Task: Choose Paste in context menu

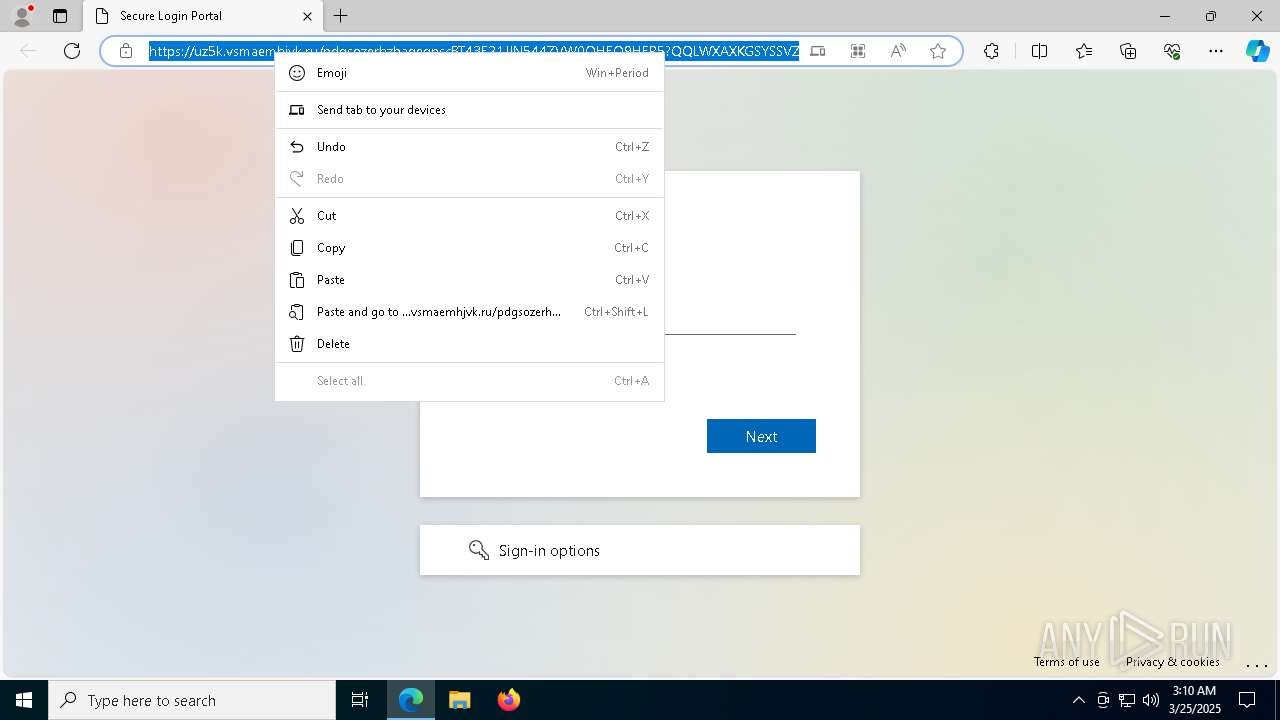Action: [x=469, y=280]
